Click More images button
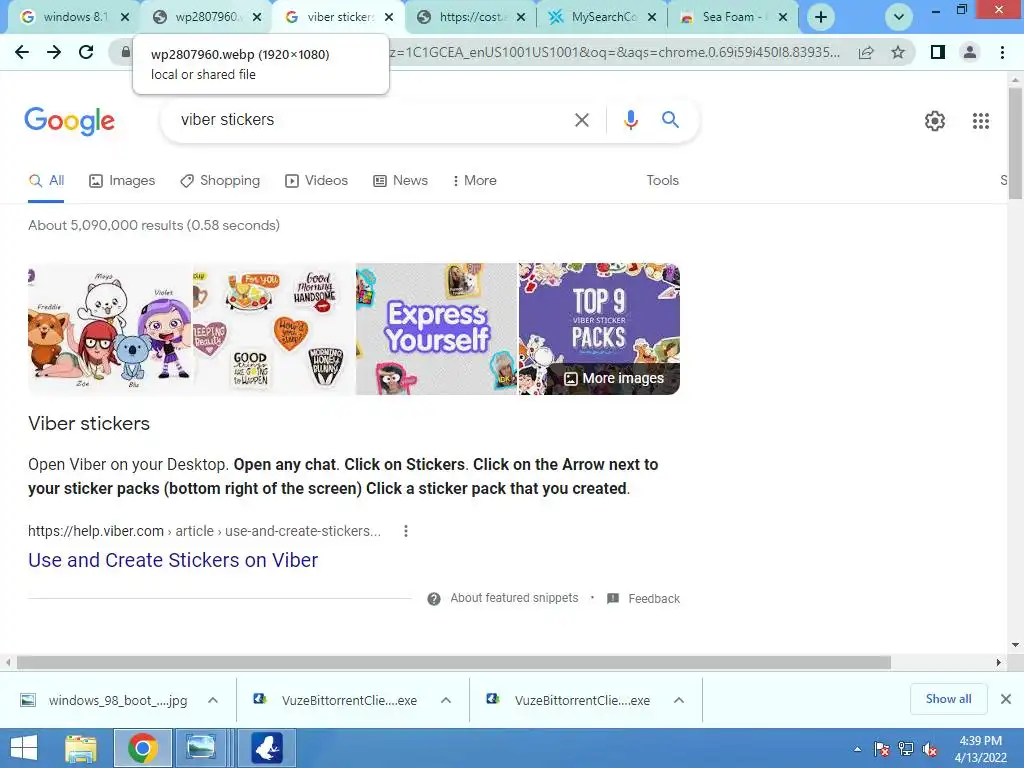Screen dimensions: 1024x768 [x=614, y=379]
